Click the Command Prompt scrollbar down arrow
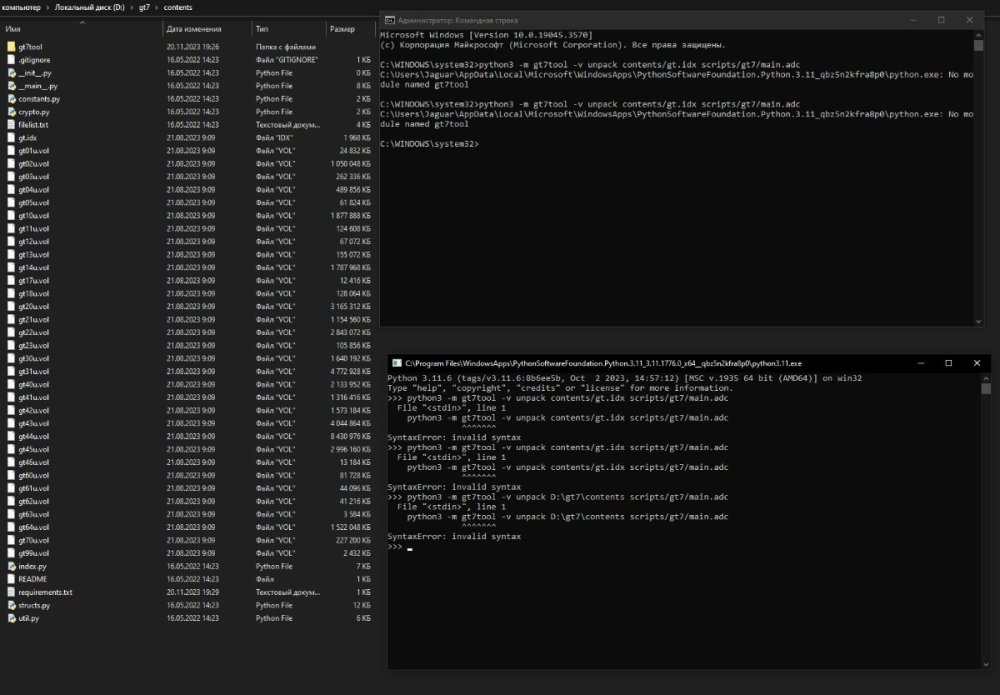The image size is (1000, 695). coord(978,319)
